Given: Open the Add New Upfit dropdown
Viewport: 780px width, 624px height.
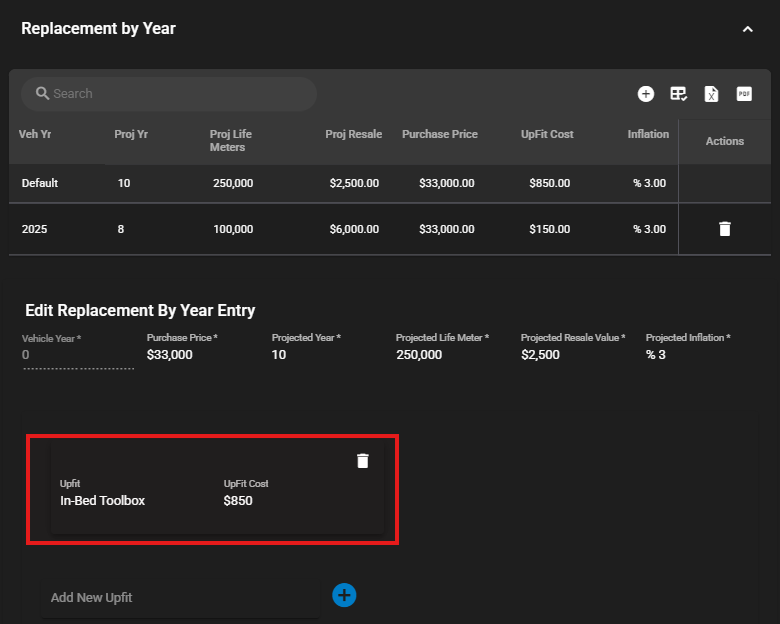Looking at the screenshot, I should click(x=180, y=597).
